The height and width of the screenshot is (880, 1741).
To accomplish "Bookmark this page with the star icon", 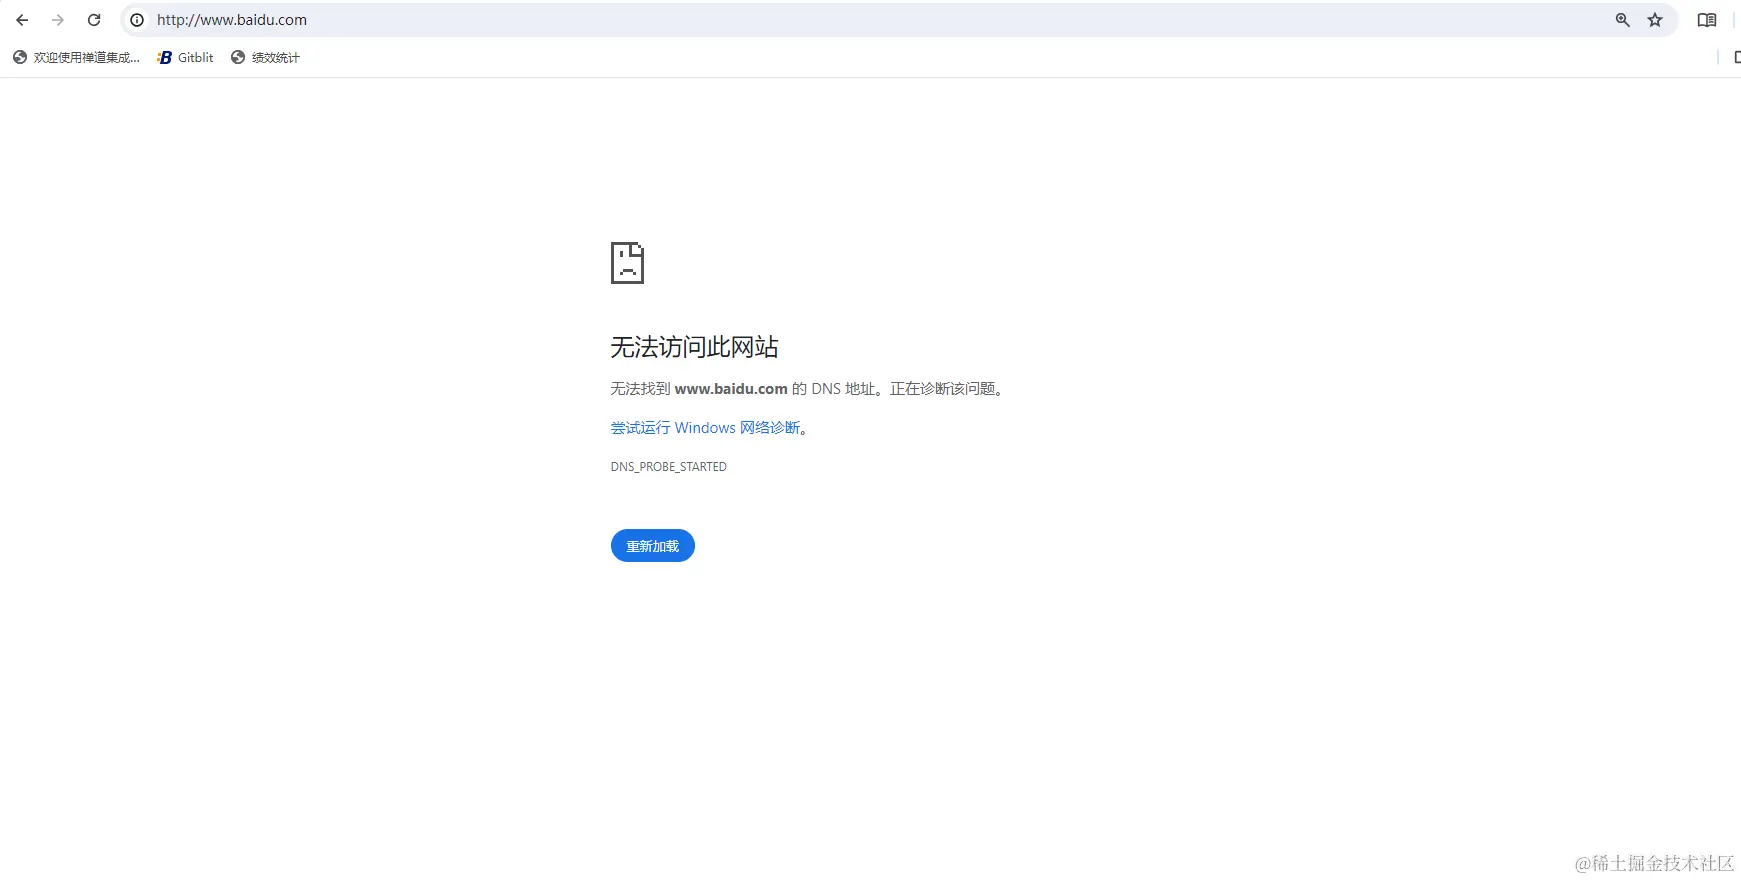I will (1655, 20).
